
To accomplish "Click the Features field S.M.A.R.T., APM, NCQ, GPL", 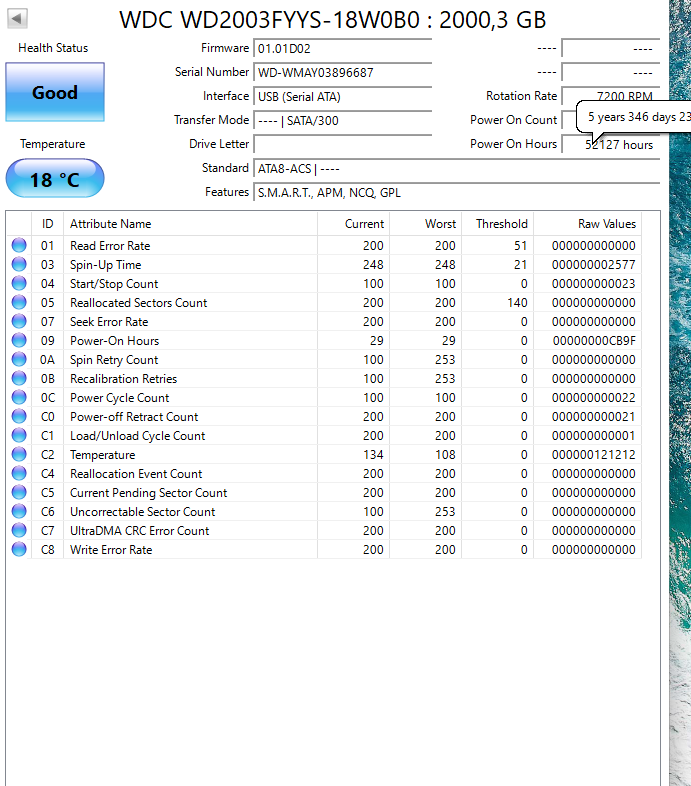I will pos(456,193).
